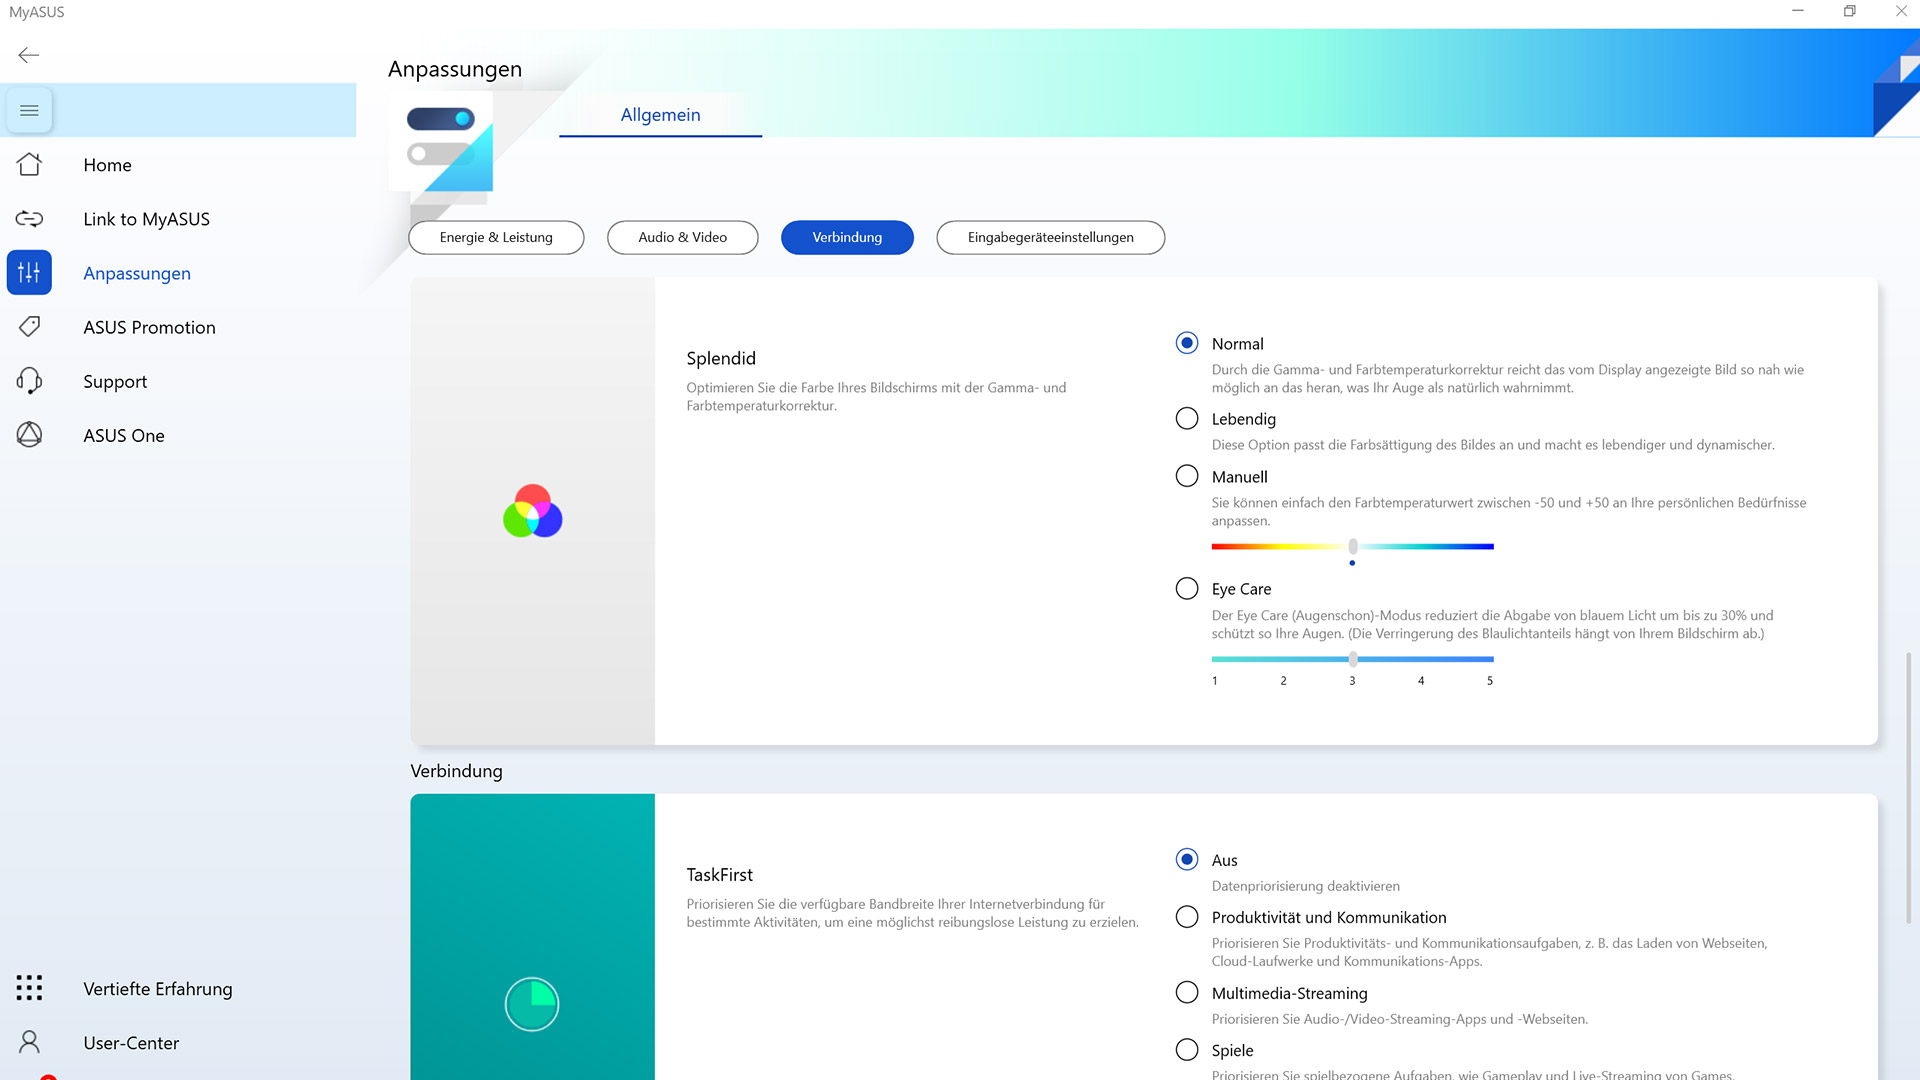Image resolution: width=1920 pixels, height=1080 pixels.
Task: Collapse the hamburger menu sidebar
Action: (x=29, y=110)
